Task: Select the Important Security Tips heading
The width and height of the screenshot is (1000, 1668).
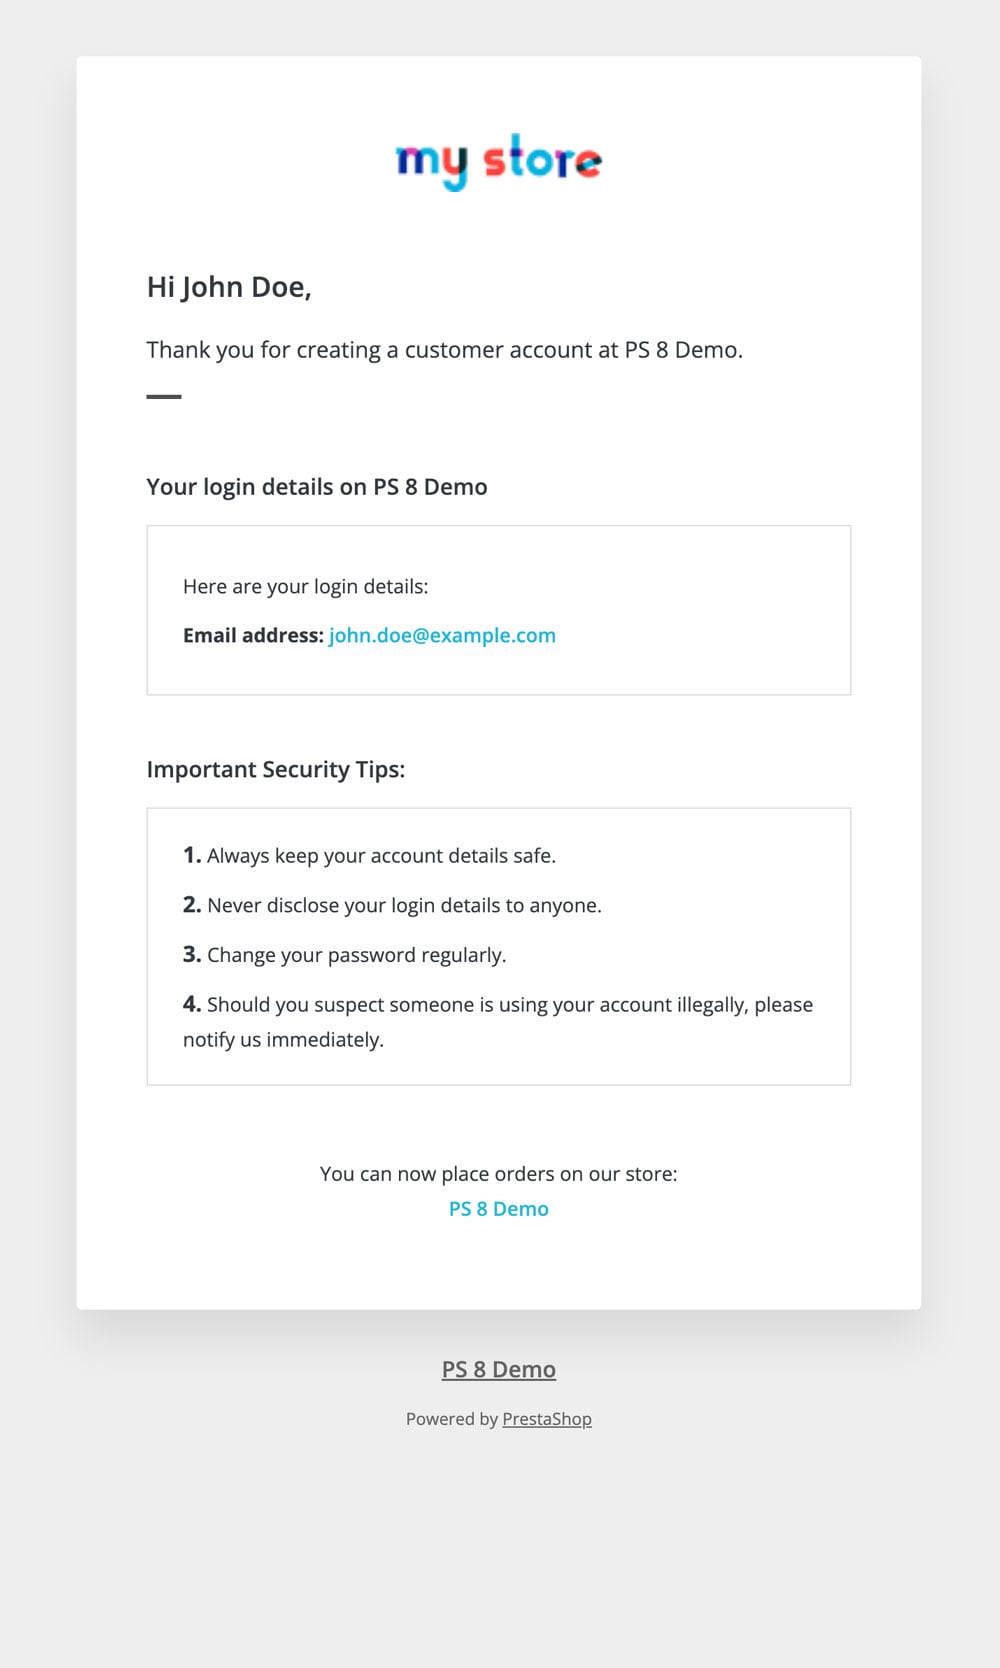Action: [x=276, y=770]
